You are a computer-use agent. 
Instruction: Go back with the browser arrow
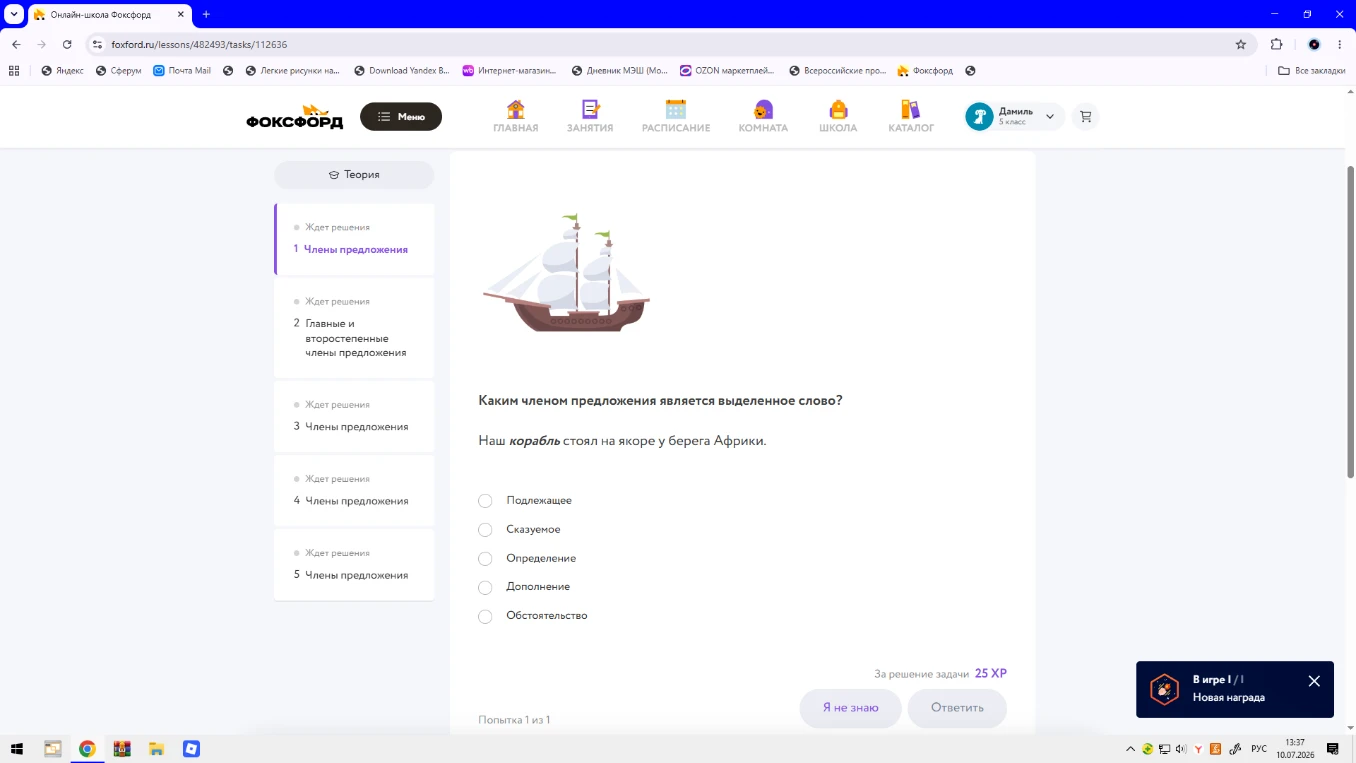(16, 44)
